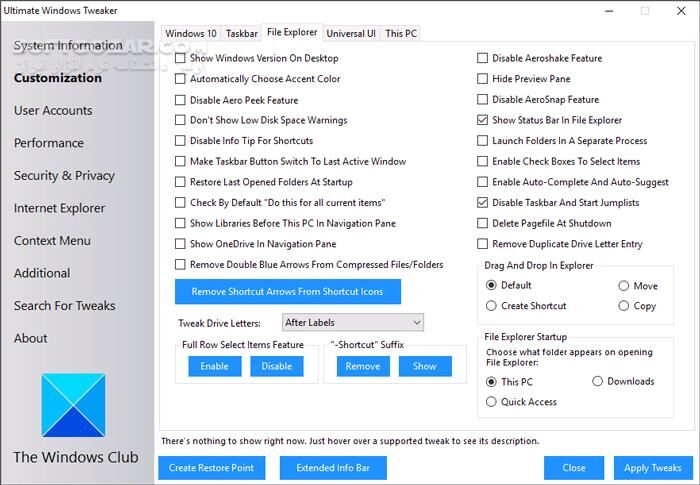
Task: Switch to the Taskbar tab
Action: tap(241, 33)
